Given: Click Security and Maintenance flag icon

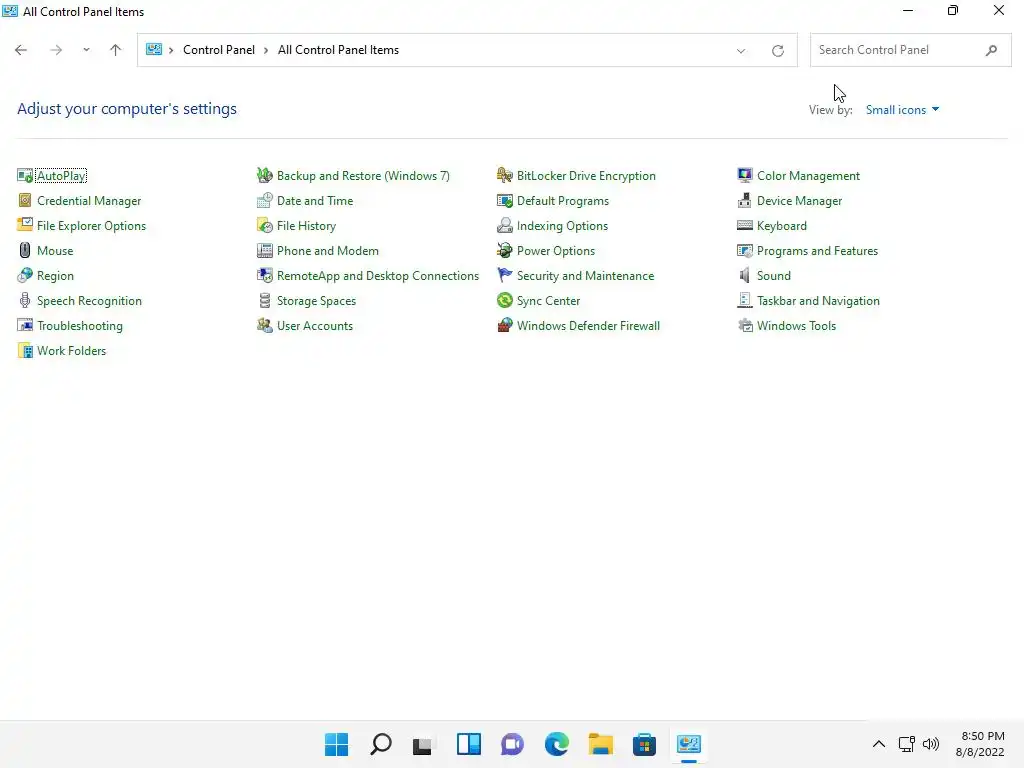Looking at the screenshot, I should click(x=505, y=276).
